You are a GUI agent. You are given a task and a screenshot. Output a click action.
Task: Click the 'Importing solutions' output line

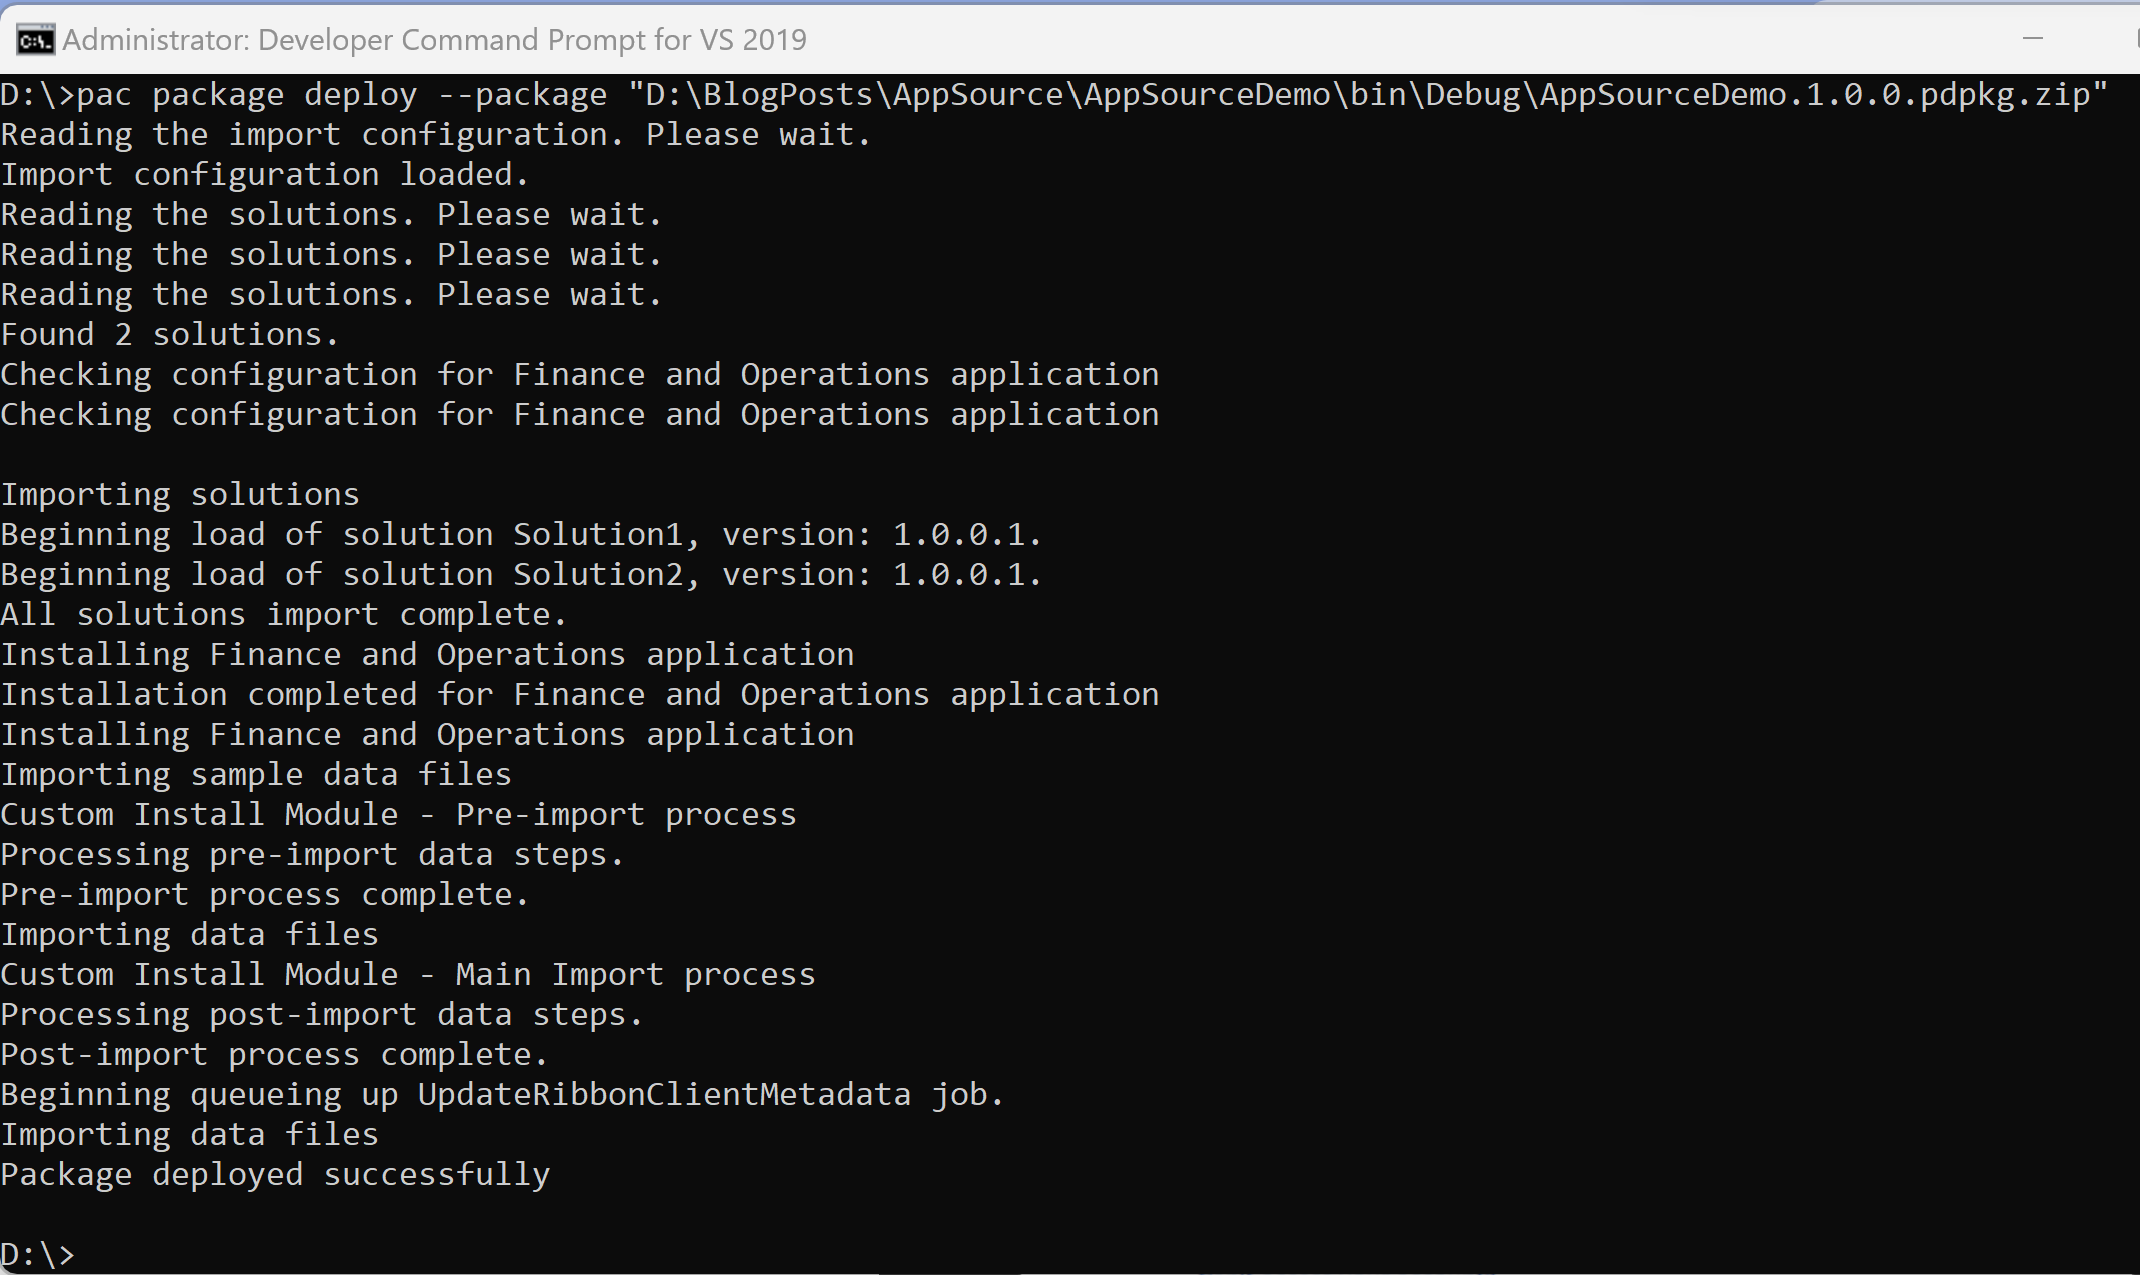coord(180,495)
